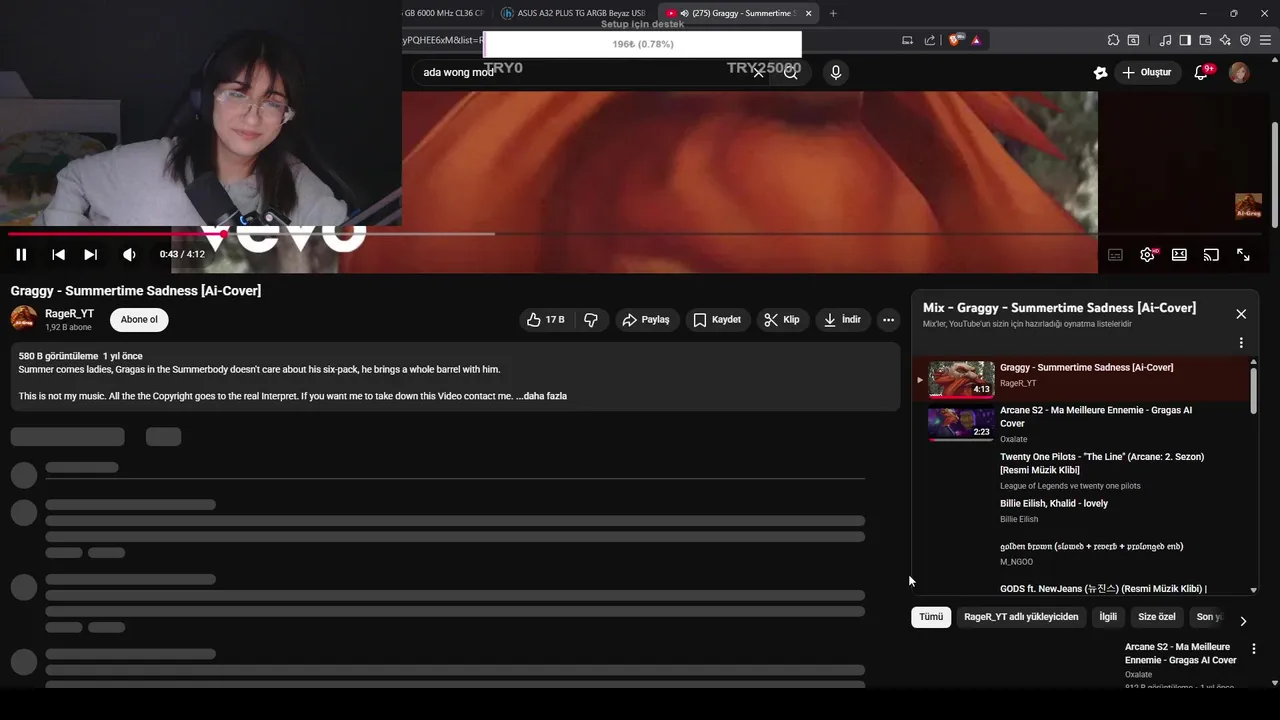This screenshot has height=720, width=1280.
Task: Share the video via Paylaş
Action: tap(646, 320)
